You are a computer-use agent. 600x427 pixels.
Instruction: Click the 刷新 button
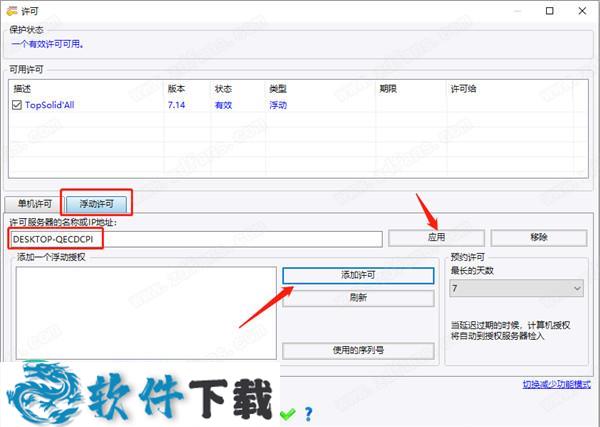(358, 298)
